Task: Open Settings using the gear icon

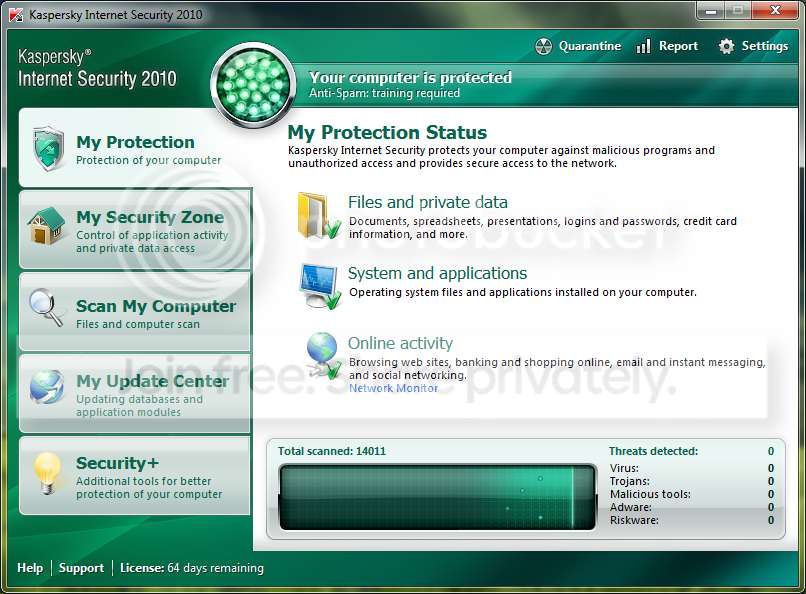Action: (726, 46)
